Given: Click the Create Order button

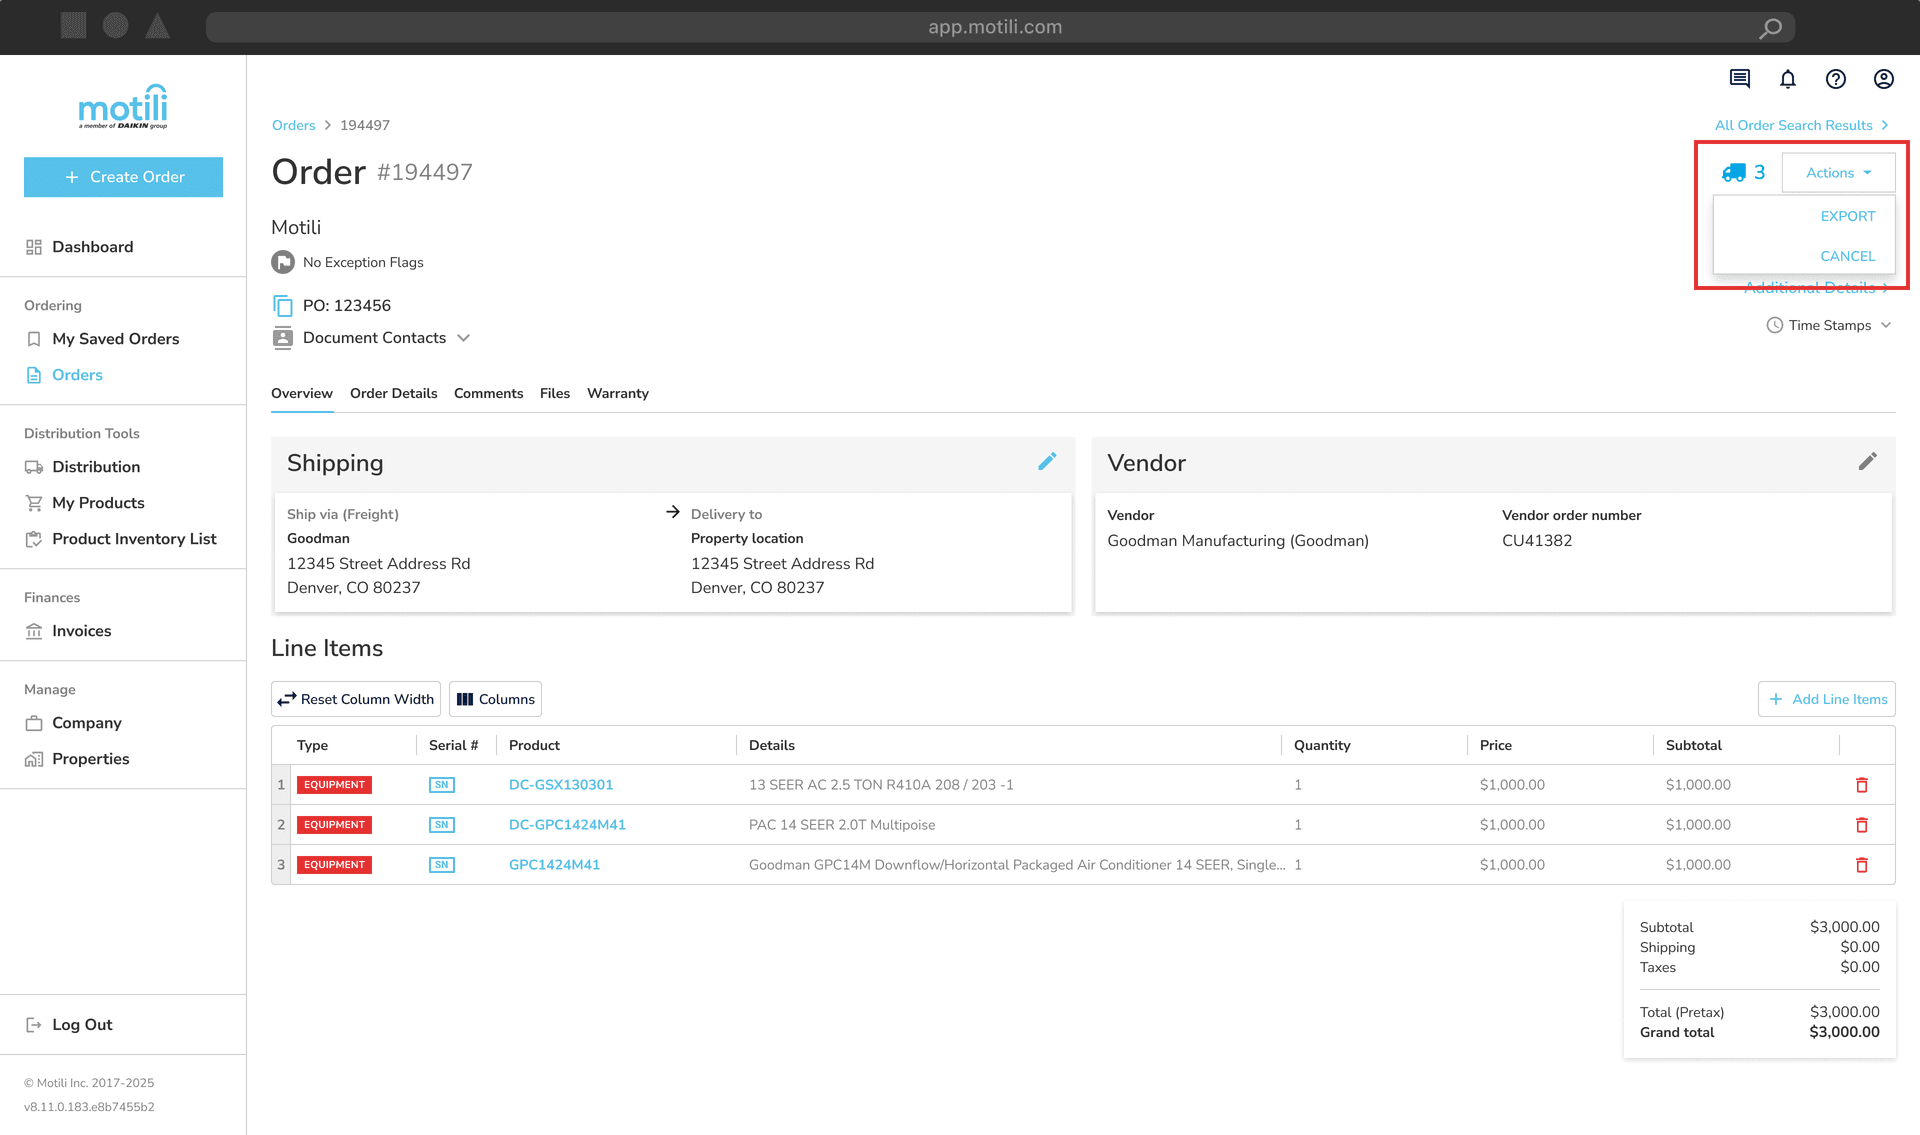Looking at the screenshot, I should click(123, 177).
